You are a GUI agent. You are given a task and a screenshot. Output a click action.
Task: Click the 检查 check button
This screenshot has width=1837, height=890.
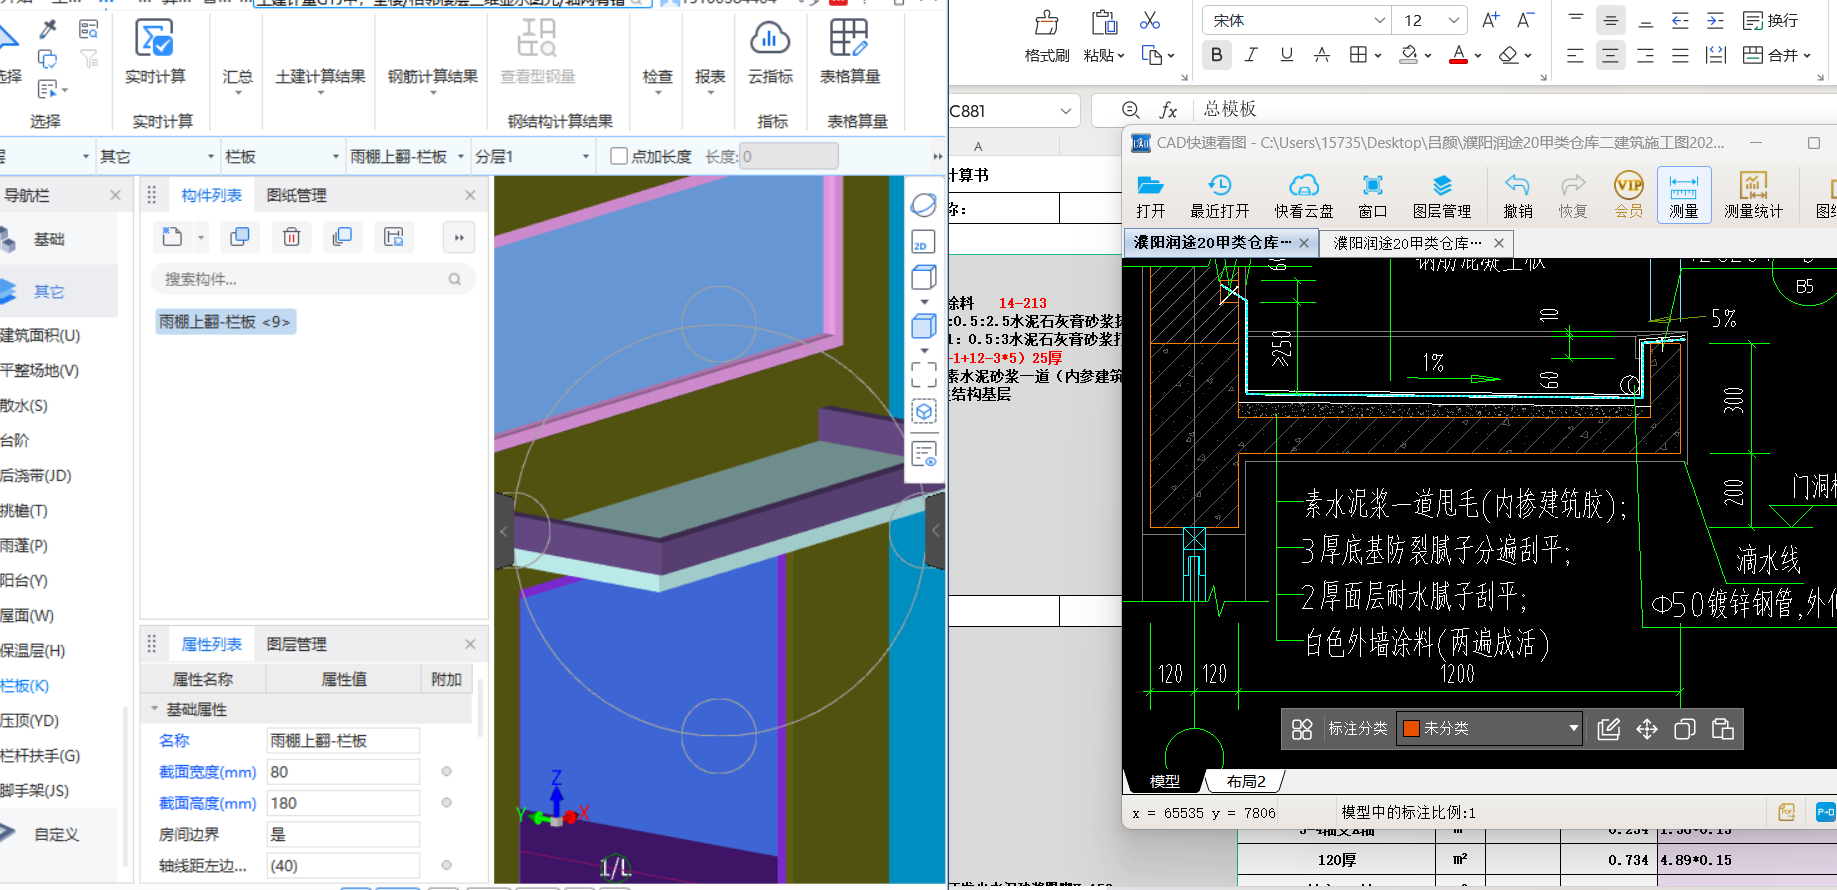pos(657,77)
